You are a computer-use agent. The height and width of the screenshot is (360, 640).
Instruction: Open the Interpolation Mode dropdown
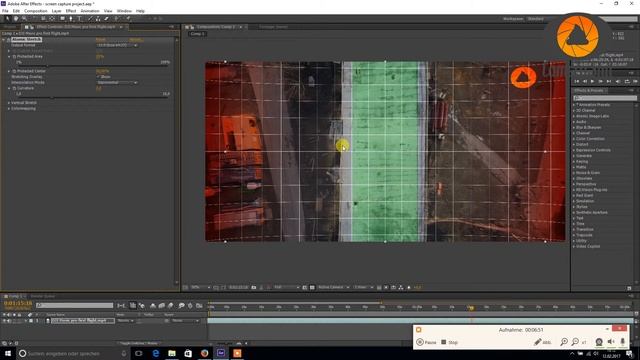coord(117,82)
